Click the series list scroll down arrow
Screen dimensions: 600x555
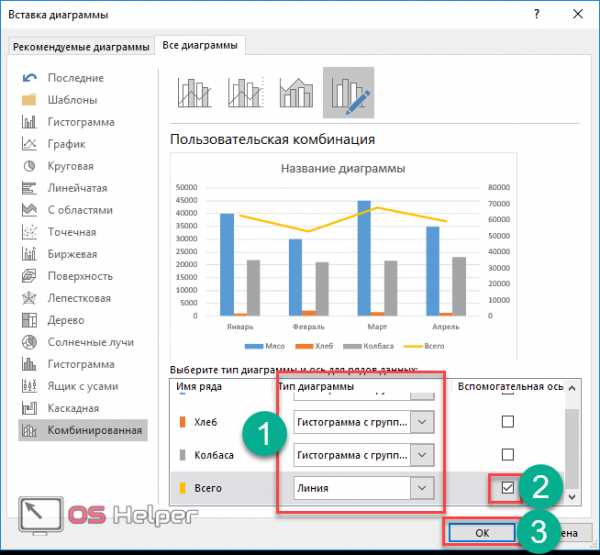572,497
